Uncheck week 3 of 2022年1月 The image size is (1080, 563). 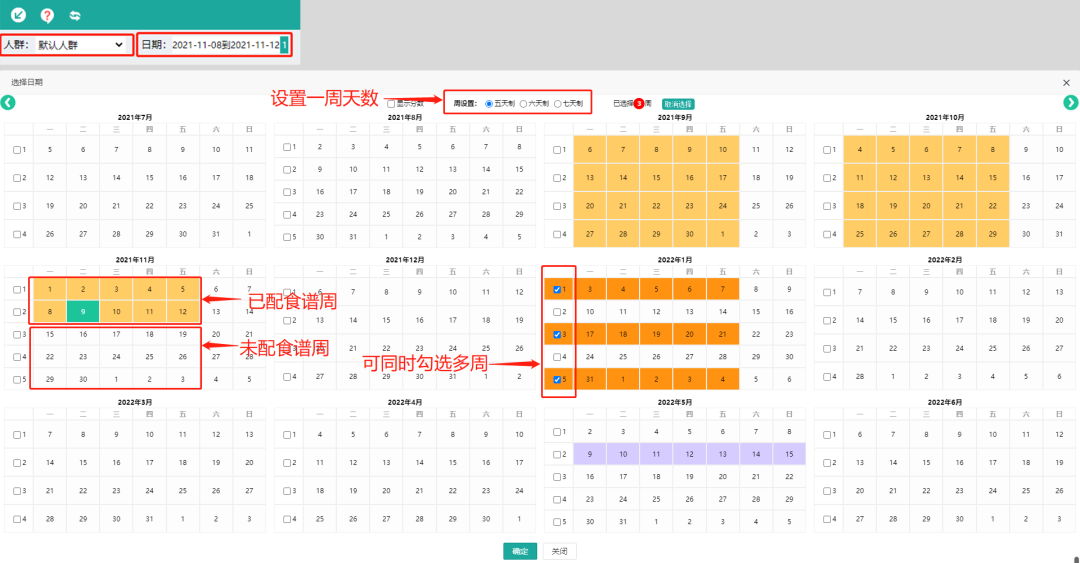557,334
